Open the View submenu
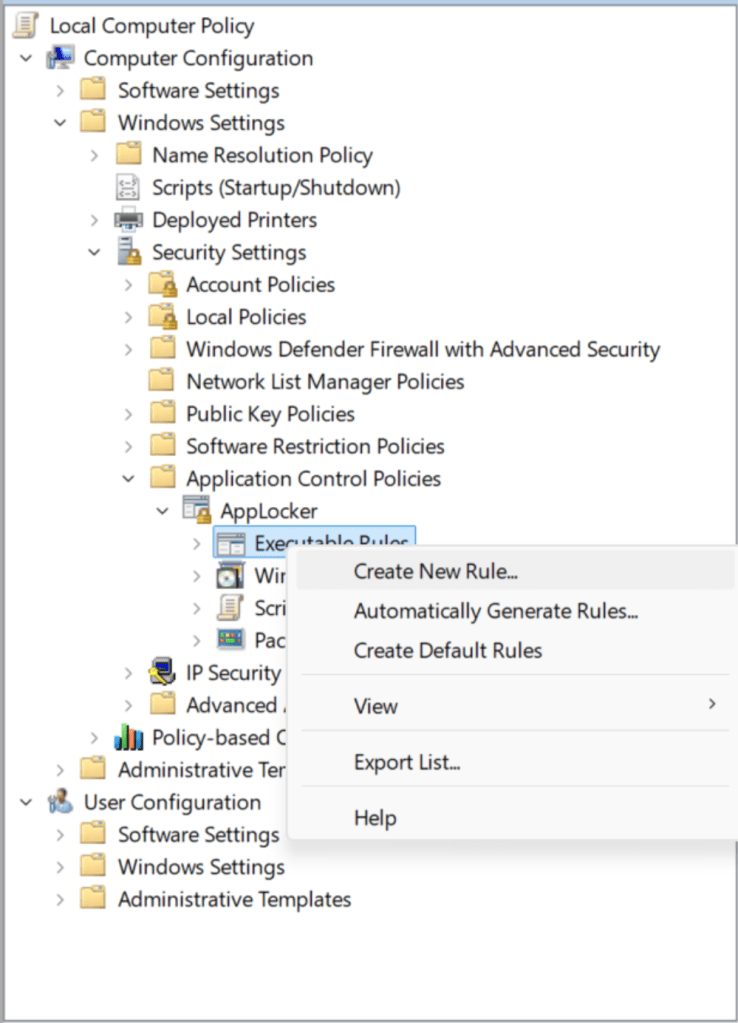Viewport: 738px width, 1023px height. 376,706
